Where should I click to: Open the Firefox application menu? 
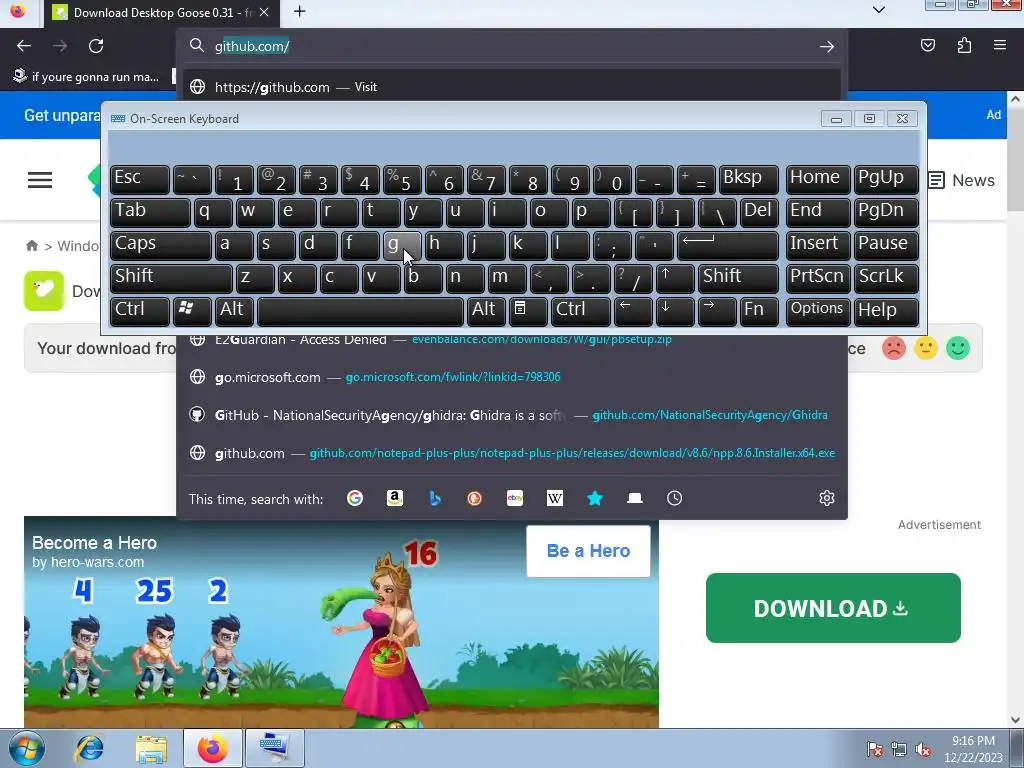click(x=1000, y=45)
